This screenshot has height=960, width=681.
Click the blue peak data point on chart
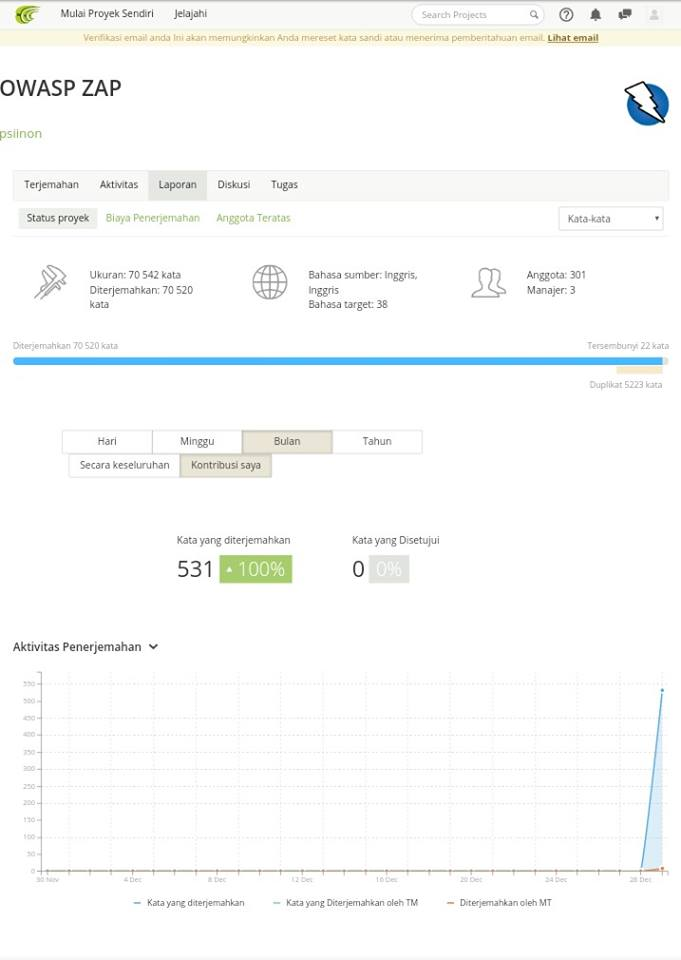coord(662,690)
